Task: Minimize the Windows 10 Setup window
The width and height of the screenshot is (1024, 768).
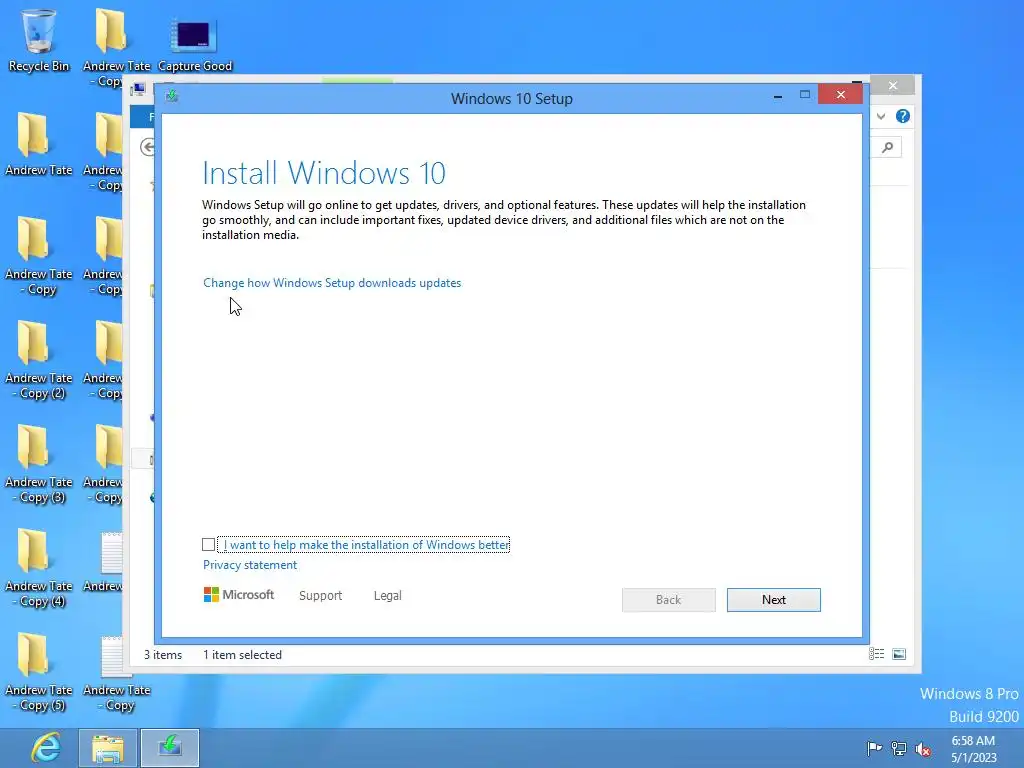Action: click(x=777, y=96)
